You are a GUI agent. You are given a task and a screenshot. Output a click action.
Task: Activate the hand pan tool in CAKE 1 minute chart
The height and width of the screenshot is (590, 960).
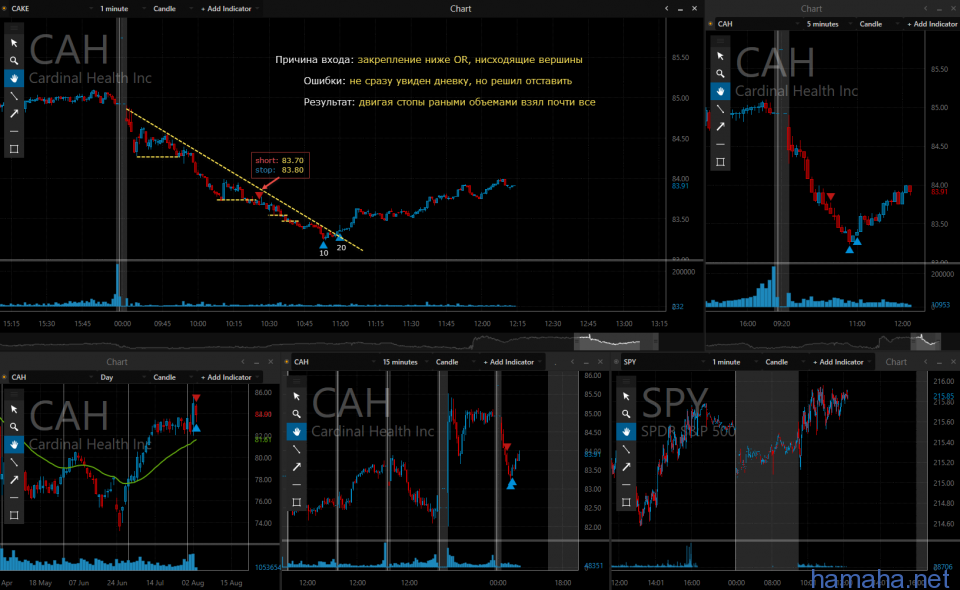[14, 78]
